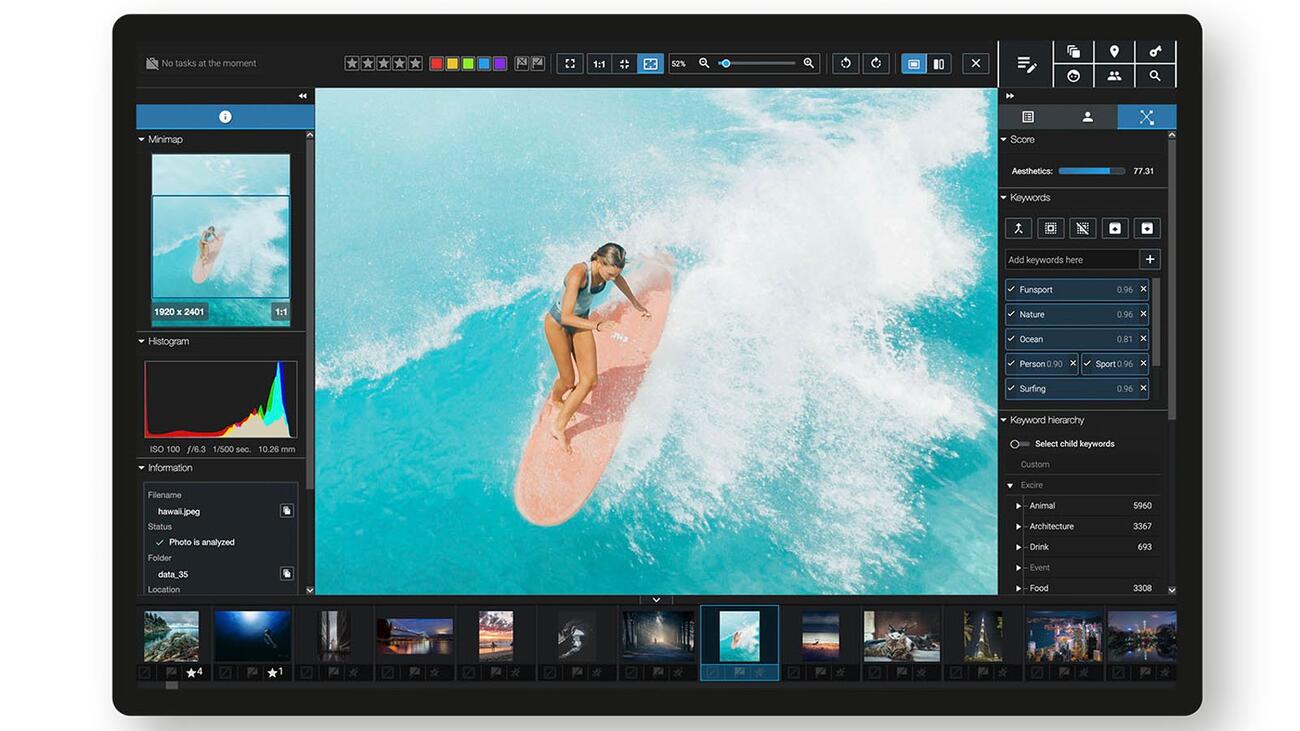The width and height of the screenshot is (1300, 731).
Task: Collapse the Histogram section
Action: 142,341
